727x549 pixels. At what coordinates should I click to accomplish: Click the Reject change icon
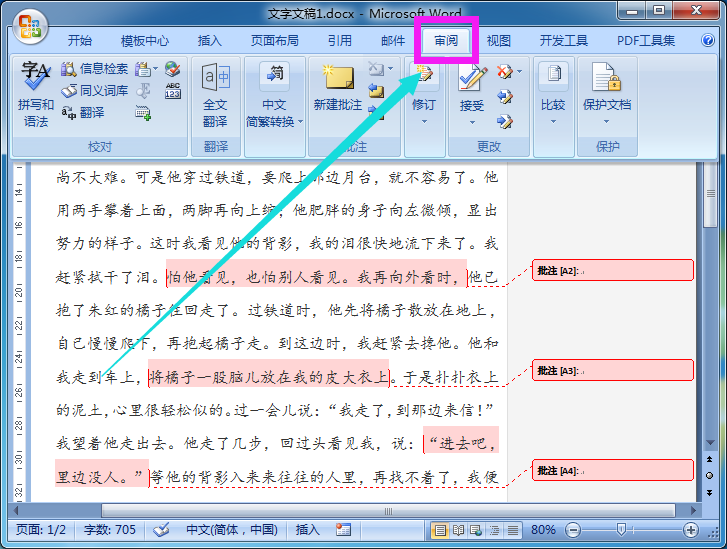tap(504, 71)
